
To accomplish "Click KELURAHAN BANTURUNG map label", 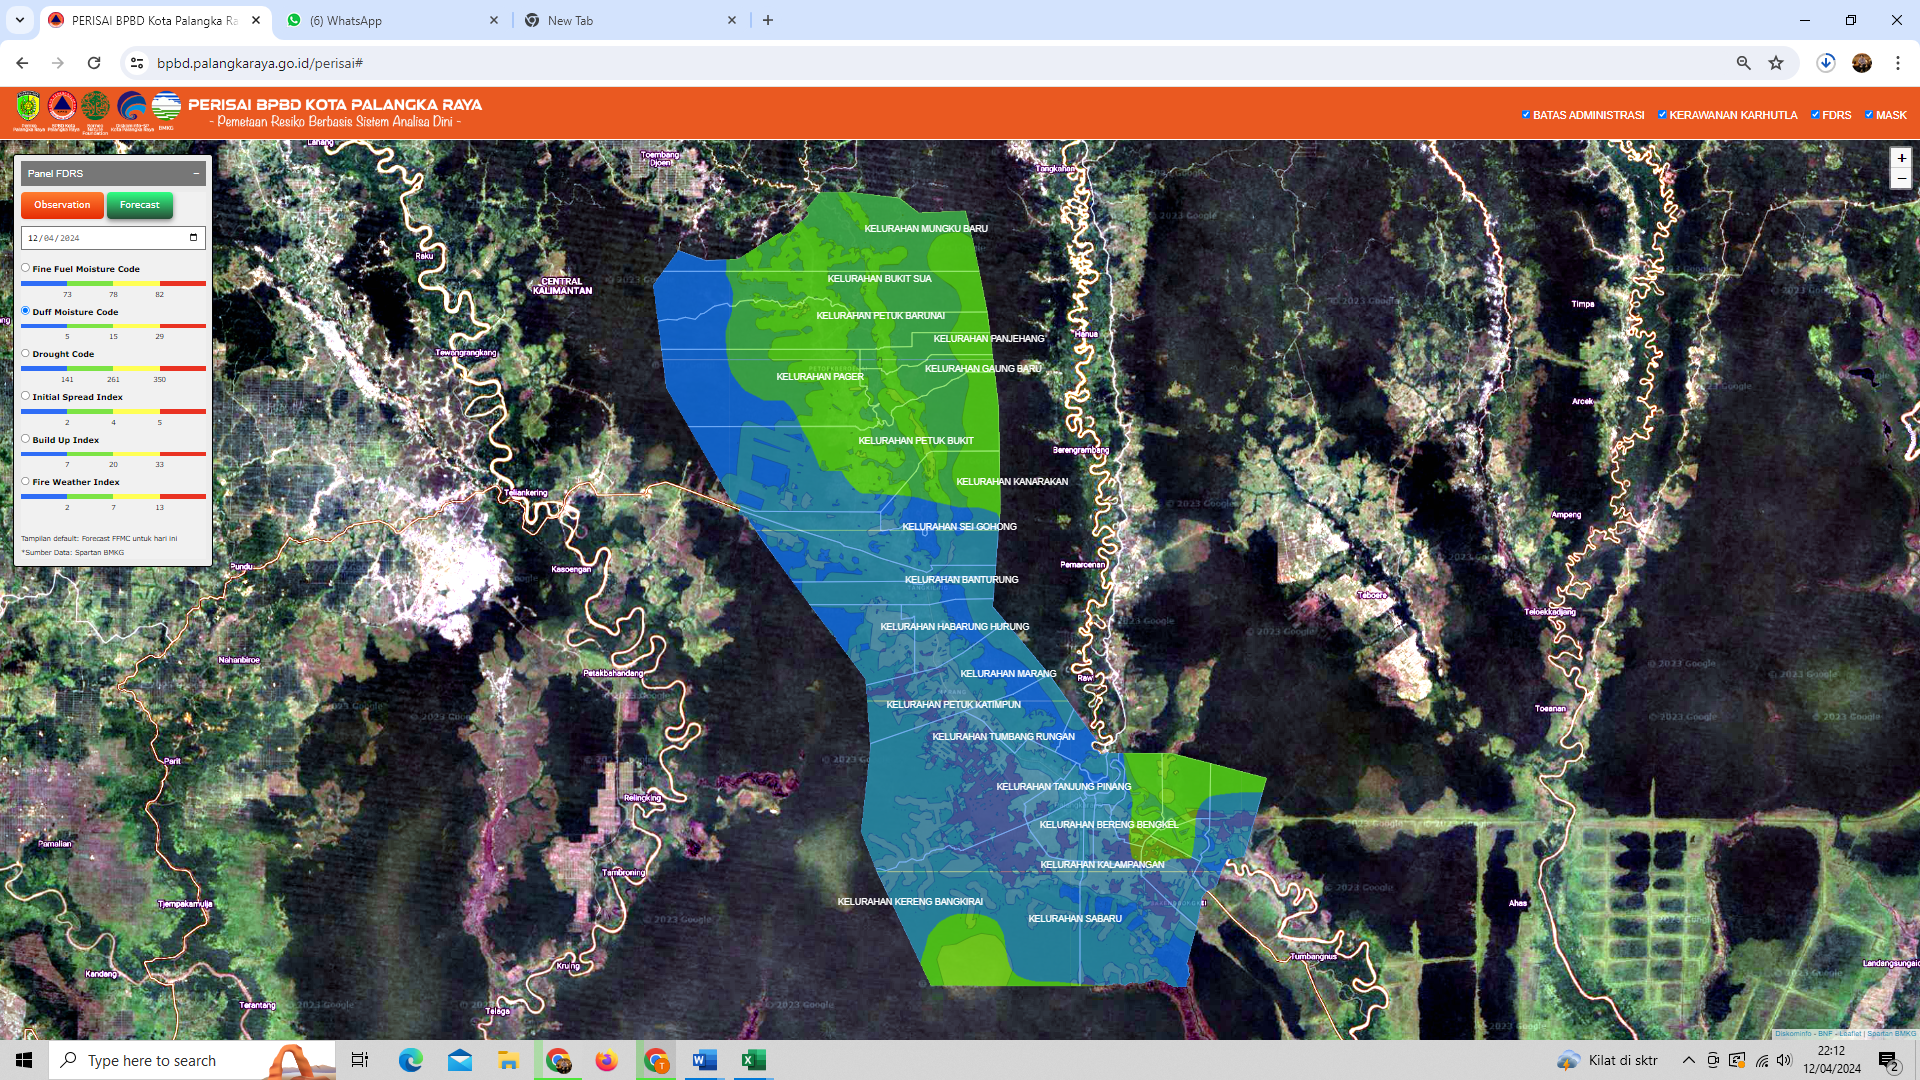I will pos(961,580).
